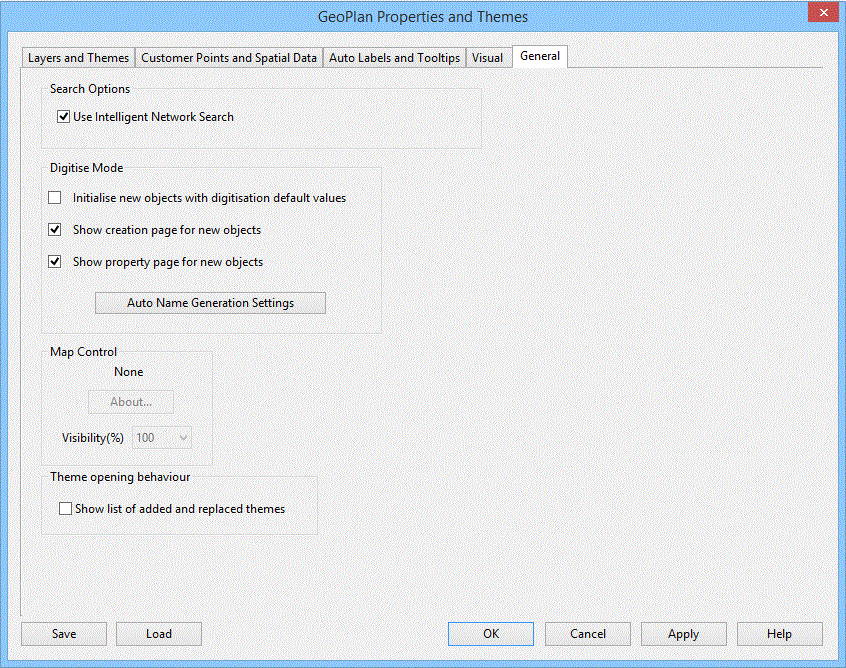
Task: Open Auto Name Generation Settings
Action: click(x=210, y=303)
